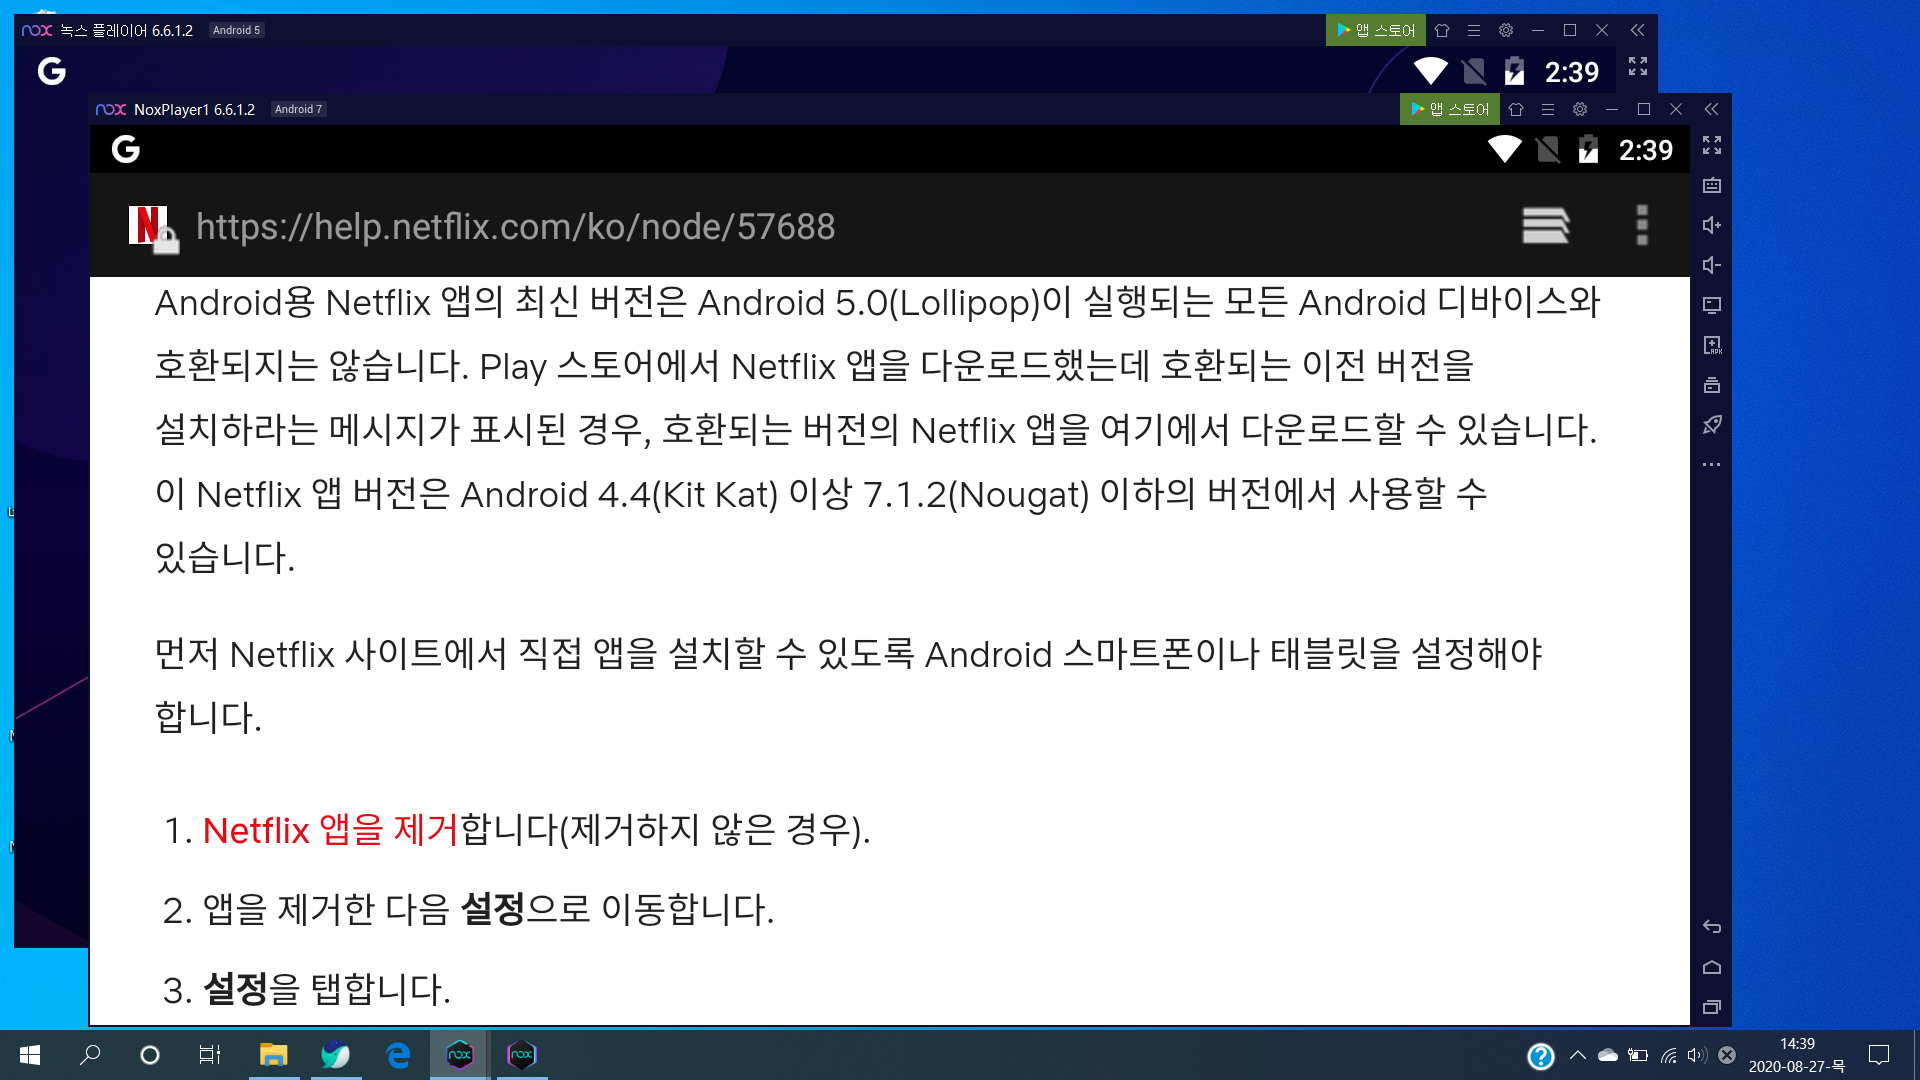Open the NoxPlayer1 hamburger menu
The width and height of the screenshot is (1920, 1080).
(x=1548, y=109)
